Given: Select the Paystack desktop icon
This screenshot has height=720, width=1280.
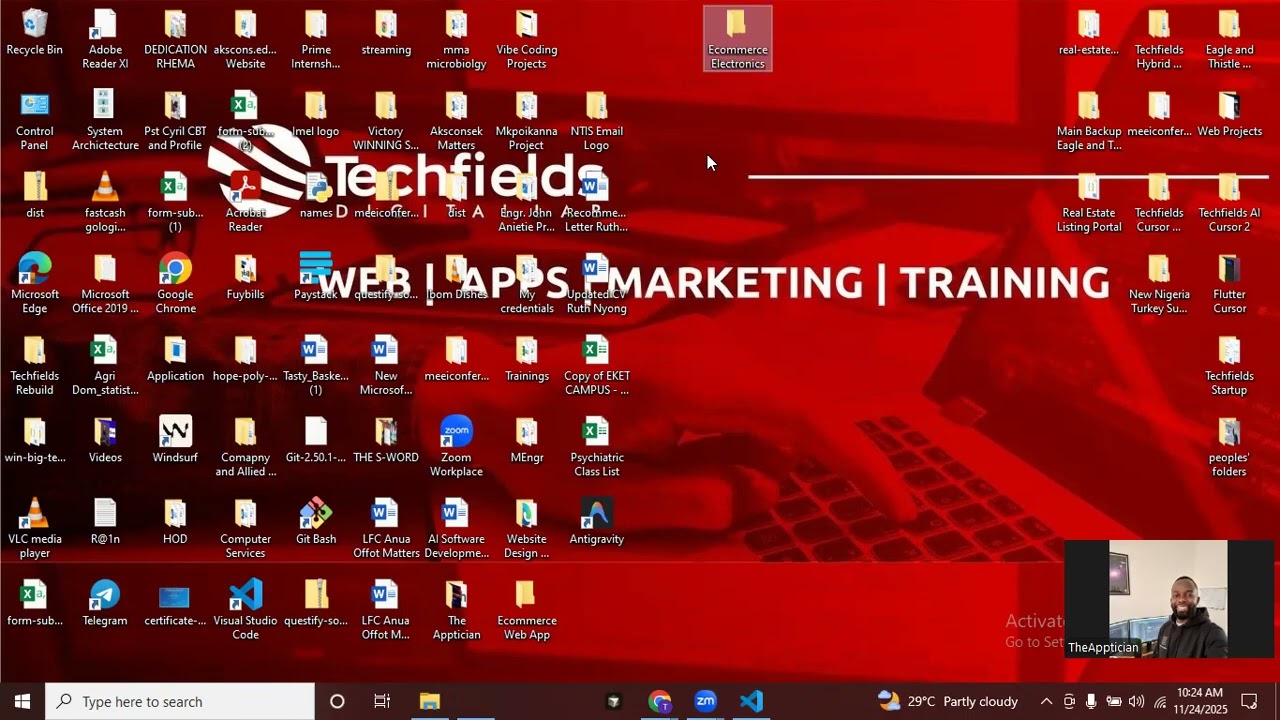Looking at the screenshot, I should click(x=316, y=277).
